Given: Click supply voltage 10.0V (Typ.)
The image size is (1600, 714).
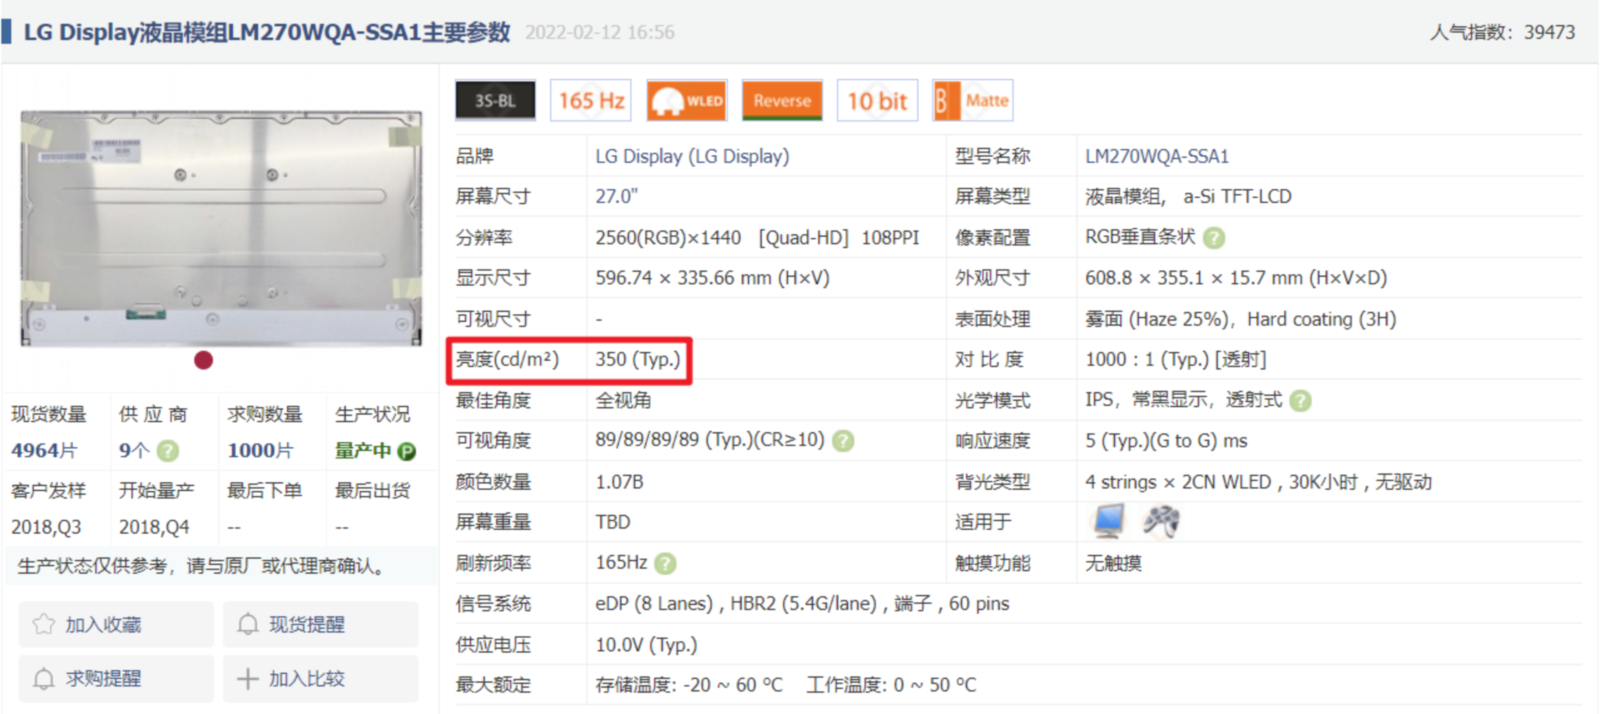Looking at the screenshot, I should [646, 645].
